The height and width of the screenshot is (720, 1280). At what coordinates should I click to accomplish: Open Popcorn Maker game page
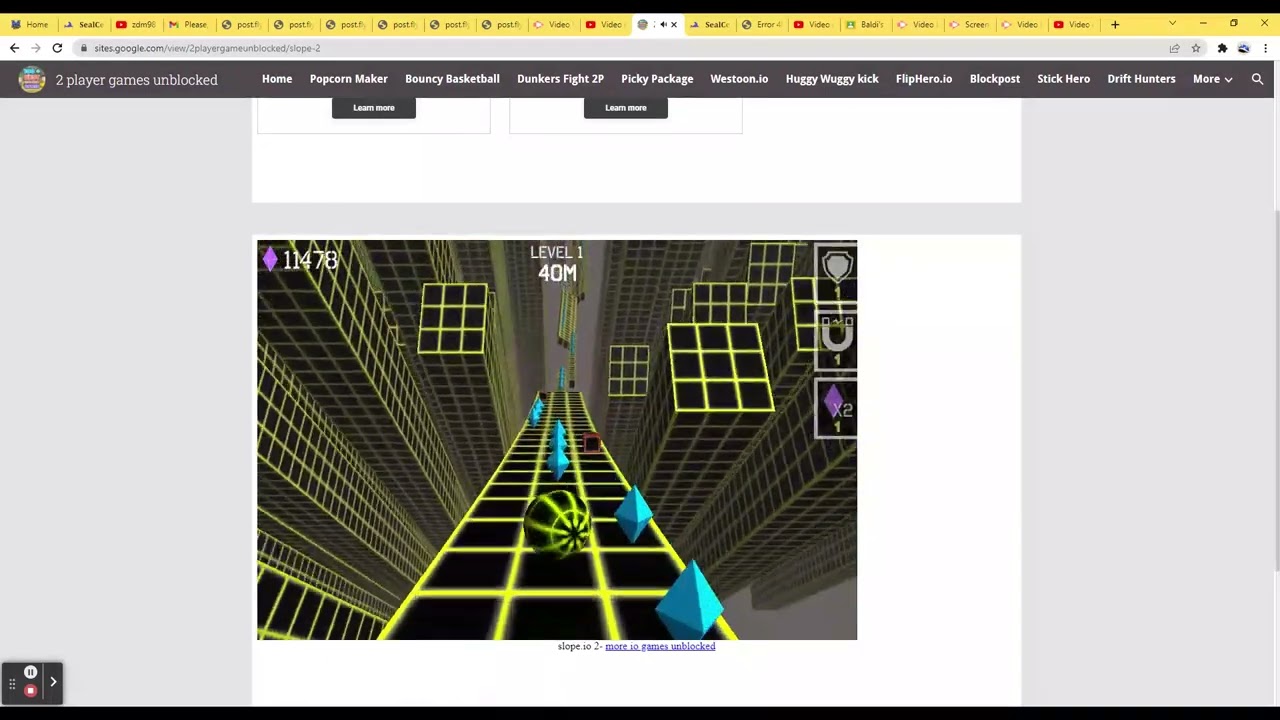click(348, 79)
